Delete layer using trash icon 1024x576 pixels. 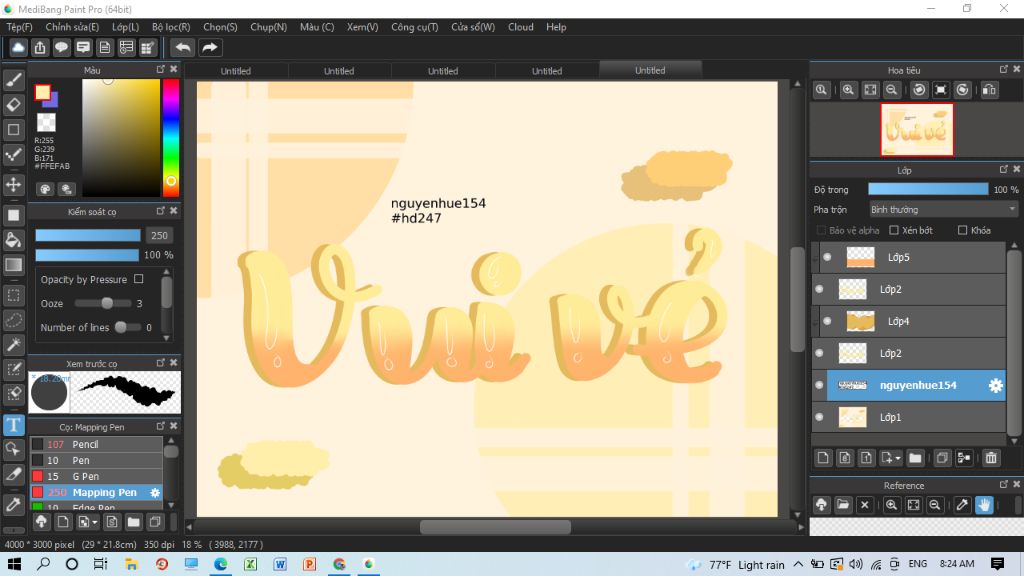point(991,458)
